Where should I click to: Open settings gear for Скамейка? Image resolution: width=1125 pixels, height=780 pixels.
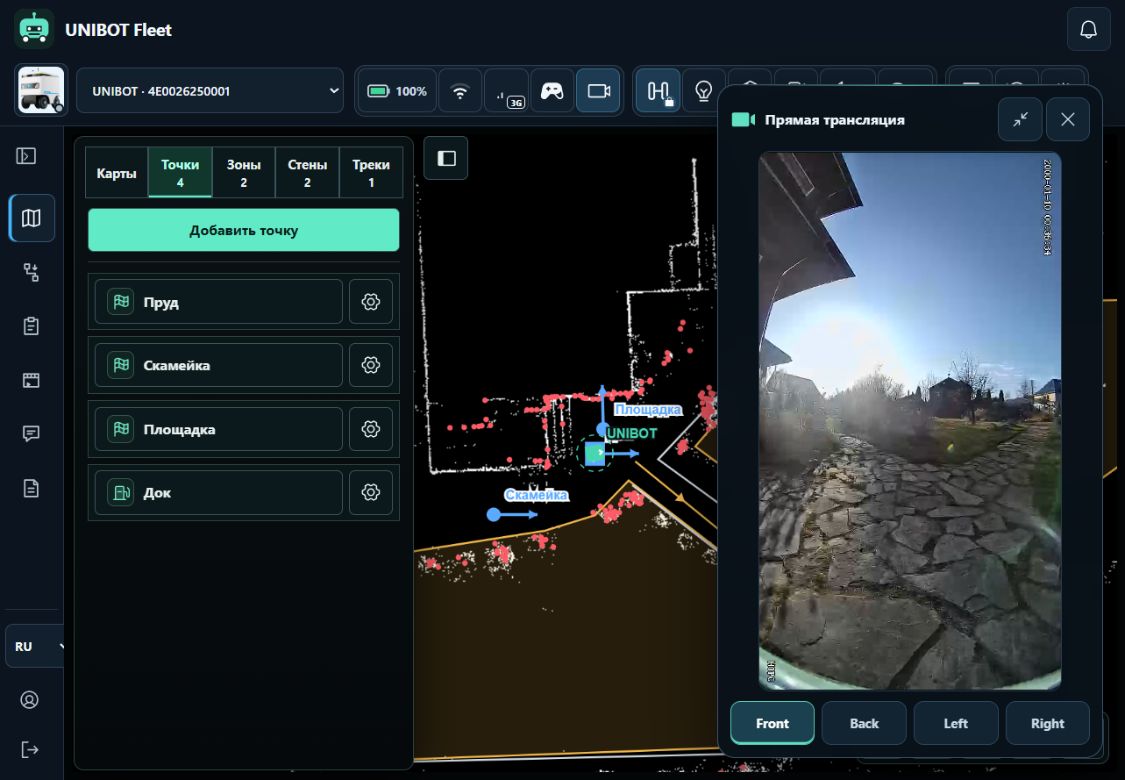pyautogui.click(x=371, y=365)
